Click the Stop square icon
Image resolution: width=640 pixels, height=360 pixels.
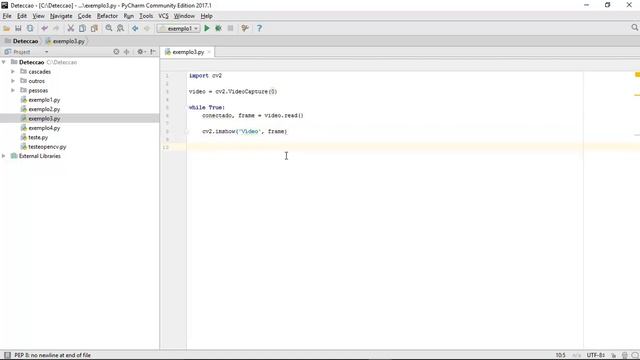point(230,28)
